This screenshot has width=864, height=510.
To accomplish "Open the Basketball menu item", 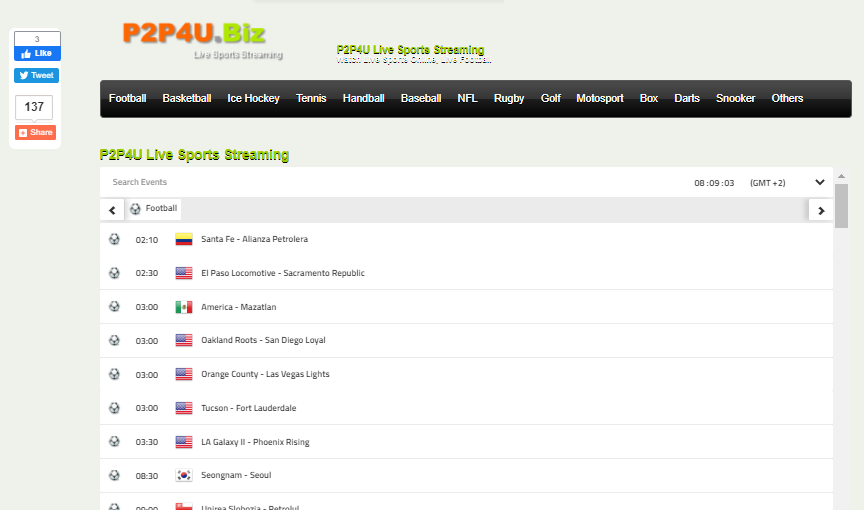I will [187, 98].
